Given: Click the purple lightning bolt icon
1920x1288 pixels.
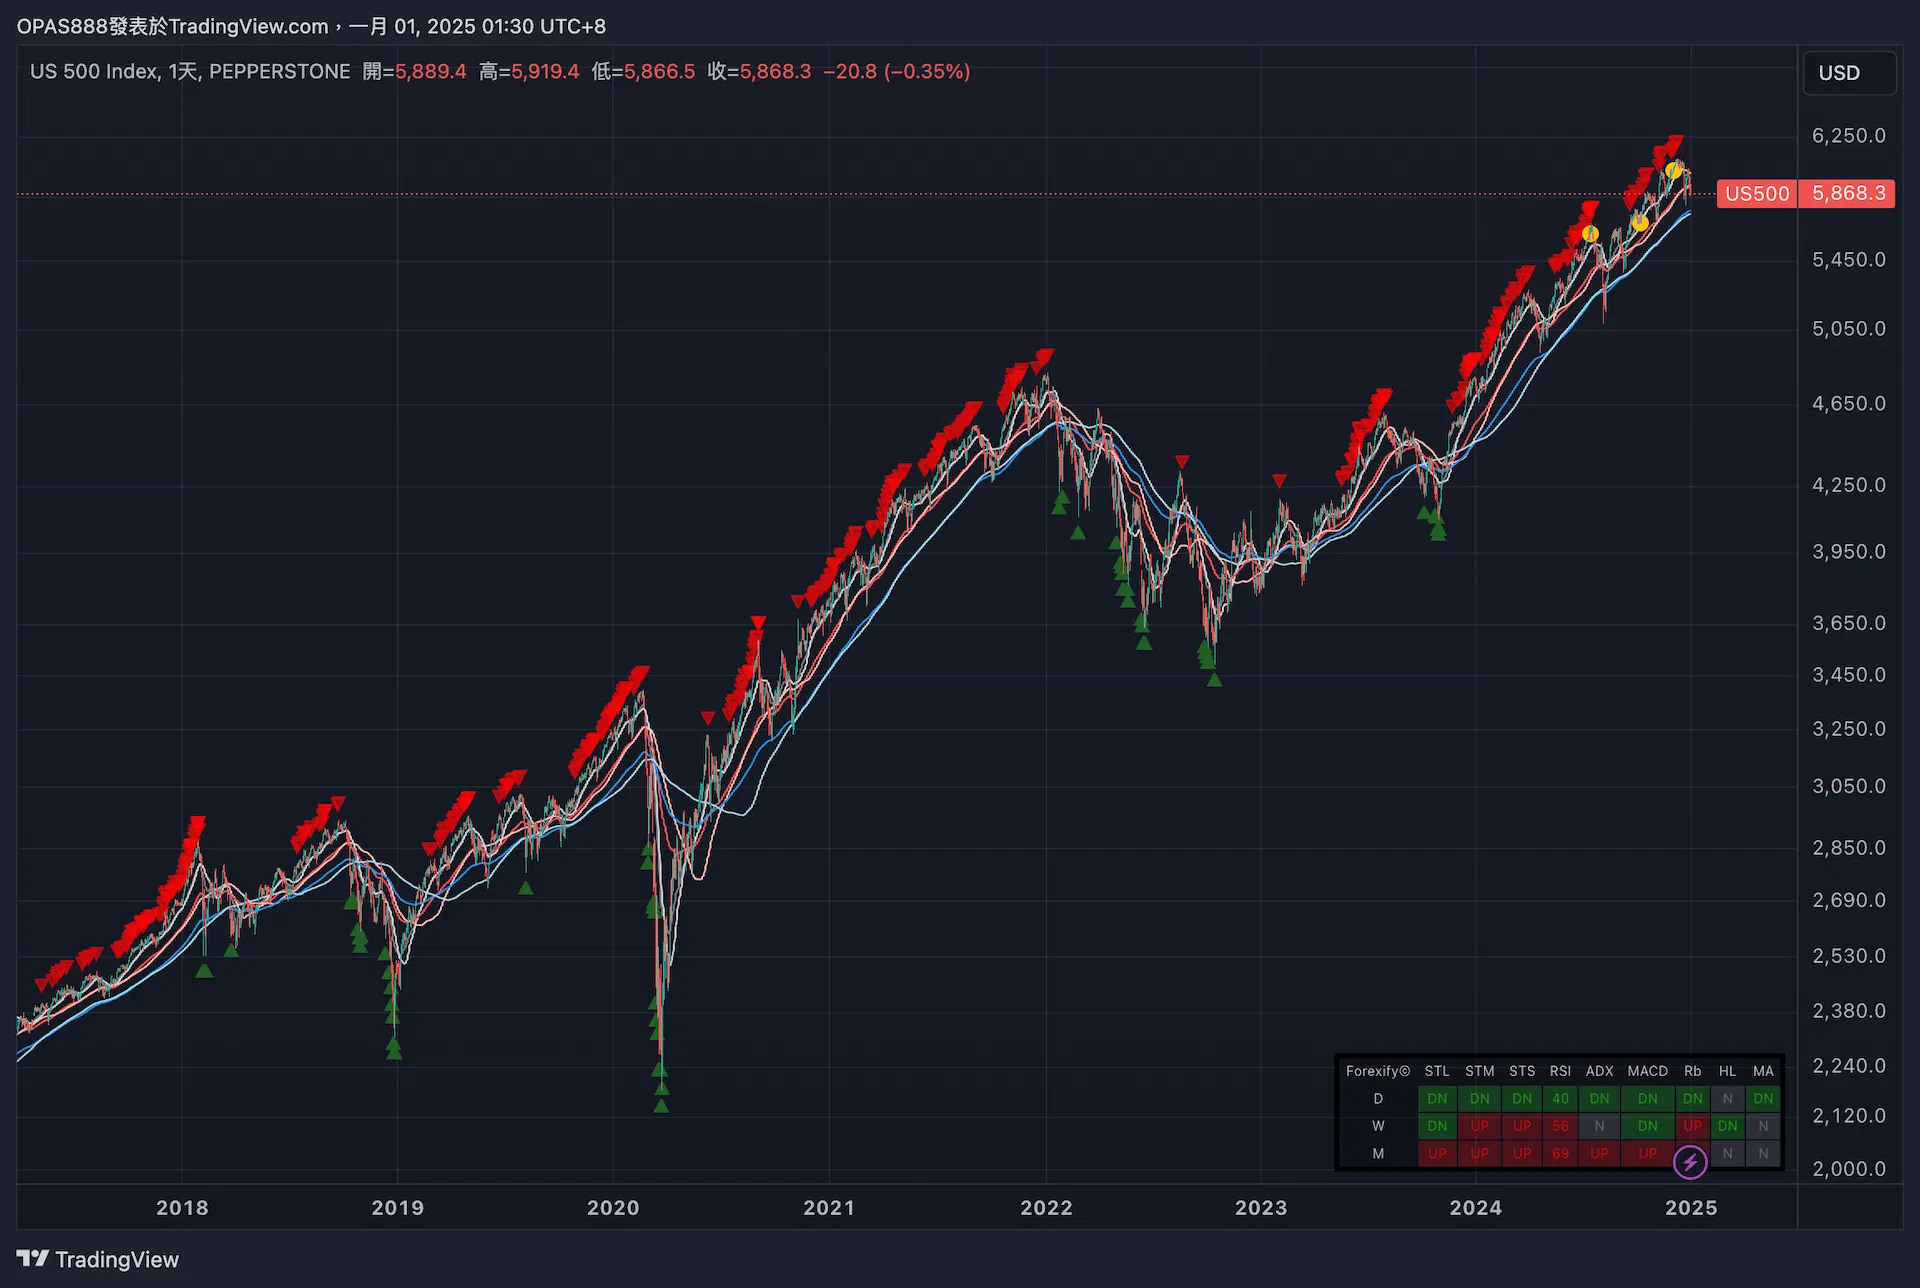Looking at the screenshot, I should click(x=1690, y=1162).
